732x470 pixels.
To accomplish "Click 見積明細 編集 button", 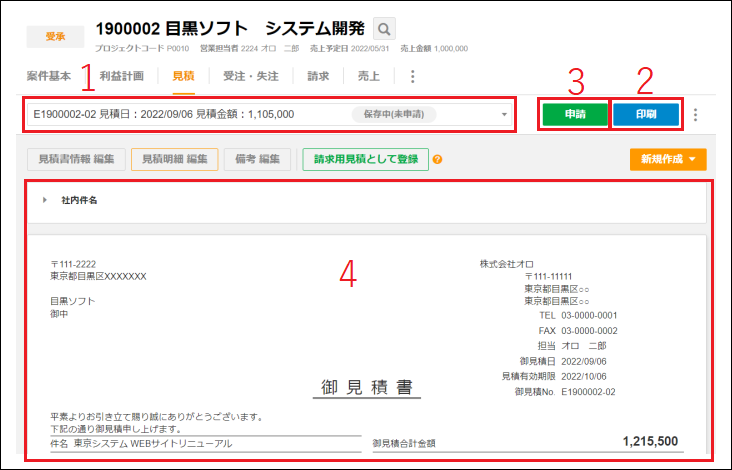I will pyautogui.click(x=174, y=160).
